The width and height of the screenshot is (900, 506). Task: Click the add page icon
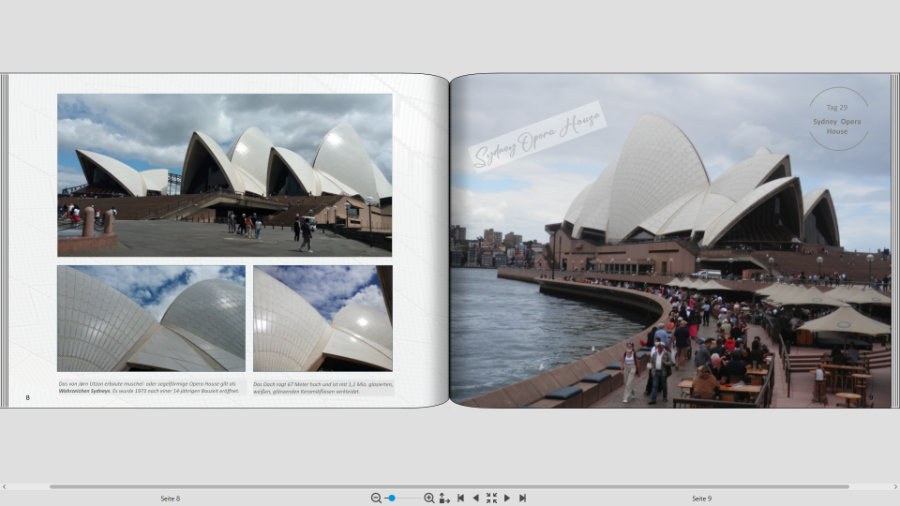pos(444,498)
